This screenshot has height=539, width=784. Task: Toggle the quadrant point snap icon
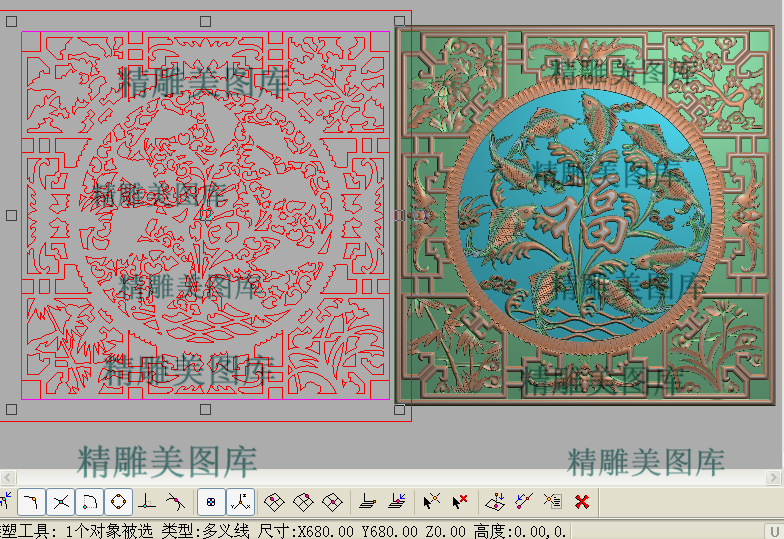click(x=118, y=502)
